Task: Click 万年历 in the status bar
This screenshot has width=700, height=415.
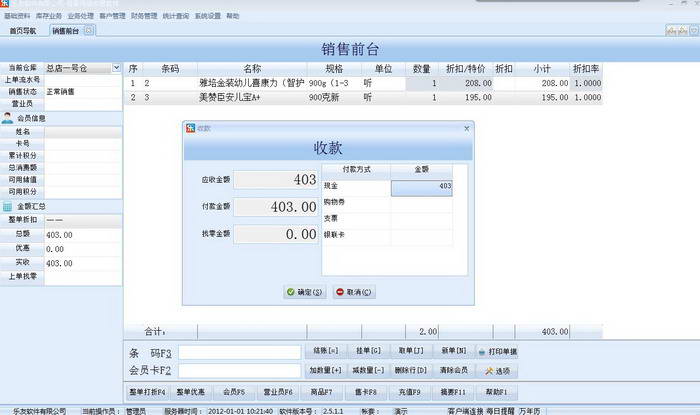Action: [x=529, y=411]
